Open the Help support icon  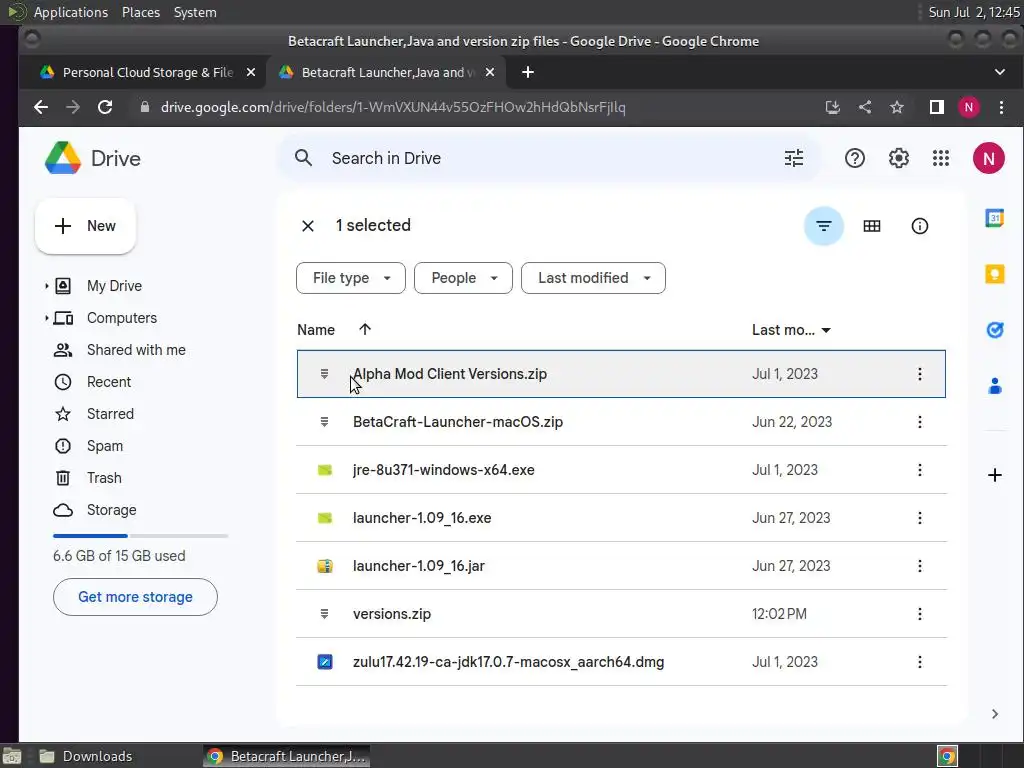click(x=855, y=158)
